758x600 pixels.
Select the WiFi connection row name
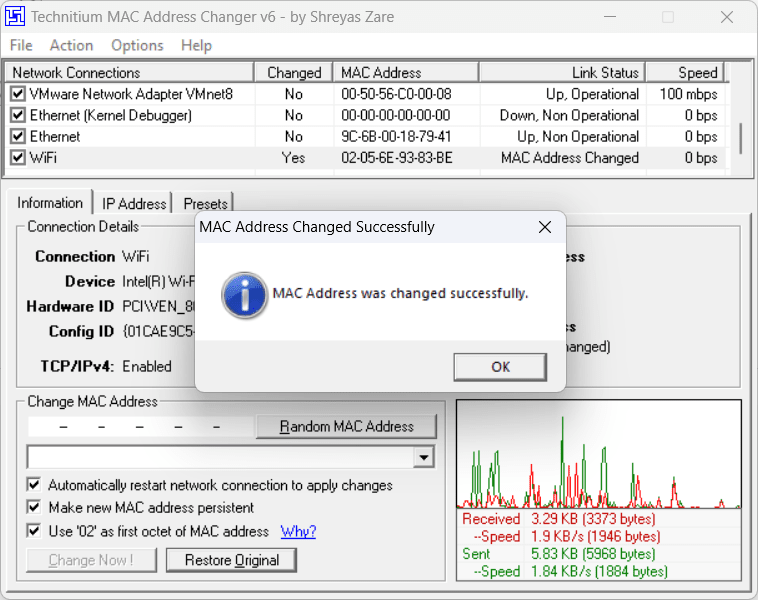pos(43,158)
